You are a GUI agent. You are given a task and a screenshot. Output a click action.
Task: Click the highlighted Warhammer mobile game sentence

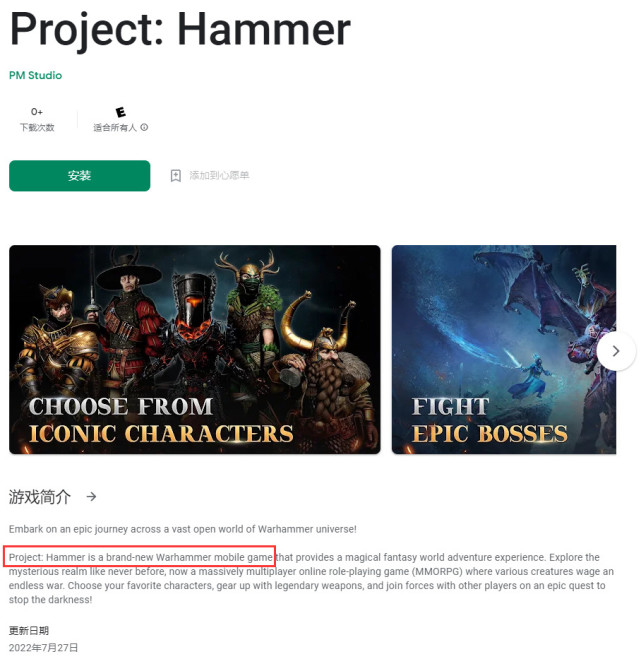[x=140, y=556]
